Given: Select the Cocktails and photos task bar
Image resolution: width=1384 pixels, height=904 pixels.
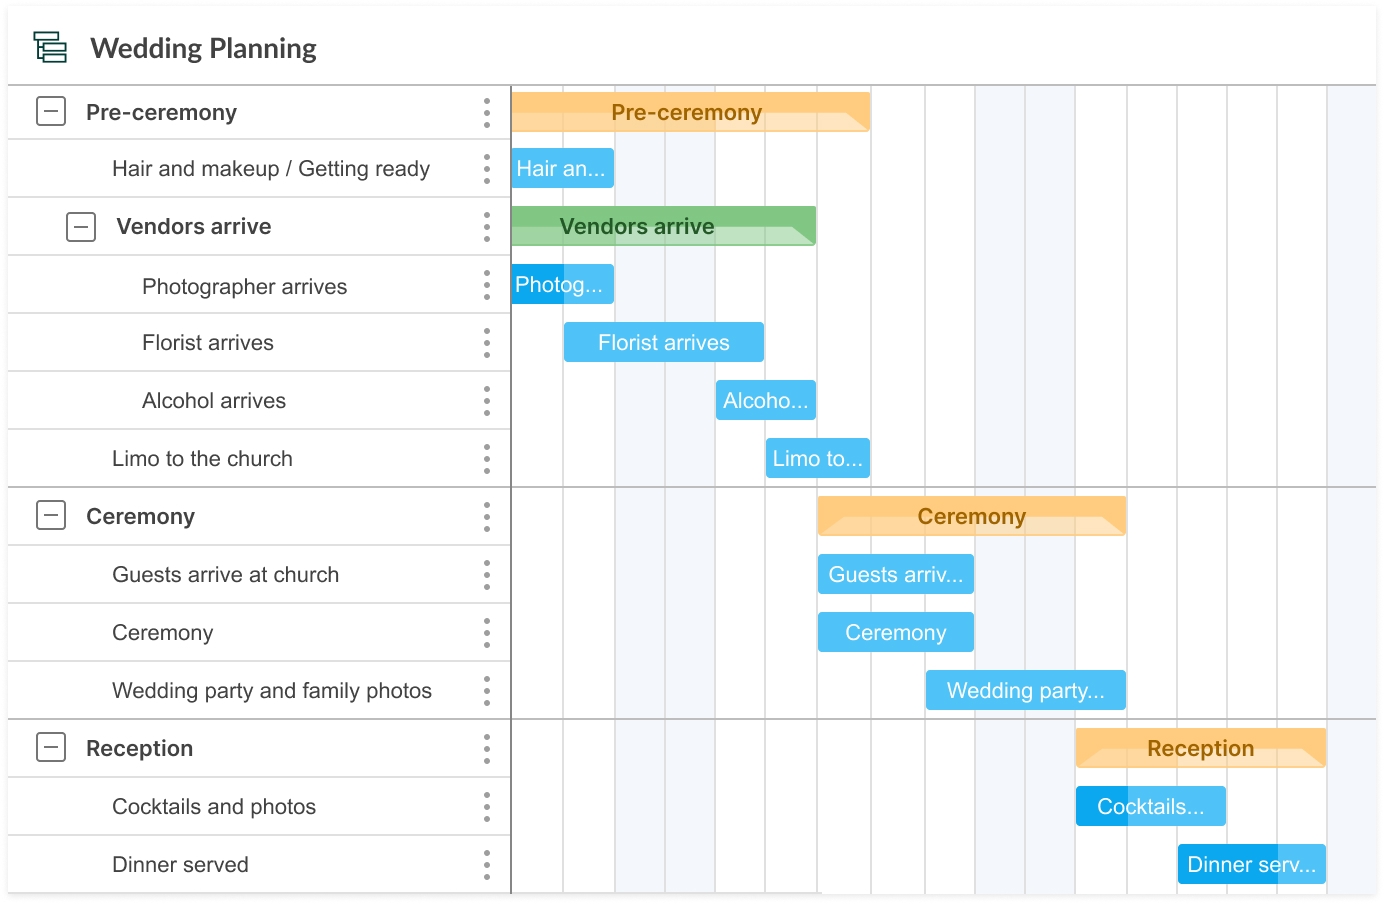Looking at the screenshot, I should click(1150, 806).
